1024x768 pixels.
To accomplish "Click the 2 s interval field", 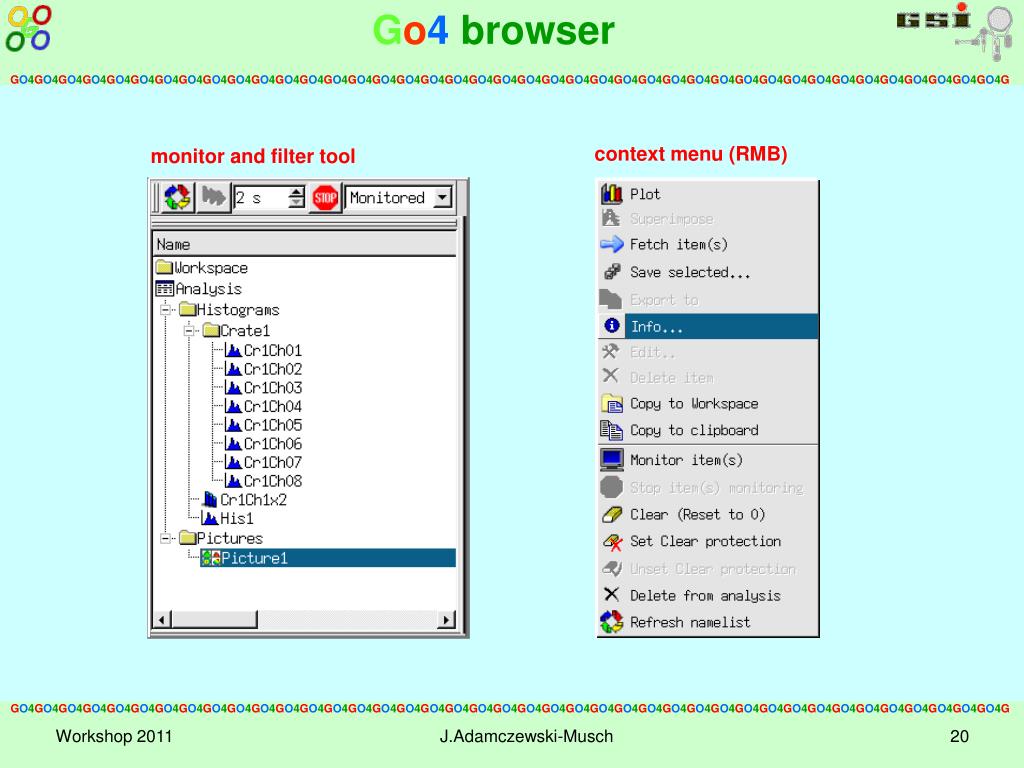I will tap(261, 198).
